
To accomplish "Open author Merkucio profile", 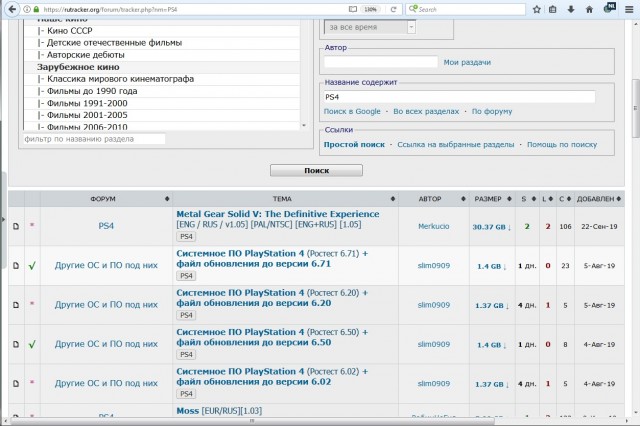I will (433, 226).
